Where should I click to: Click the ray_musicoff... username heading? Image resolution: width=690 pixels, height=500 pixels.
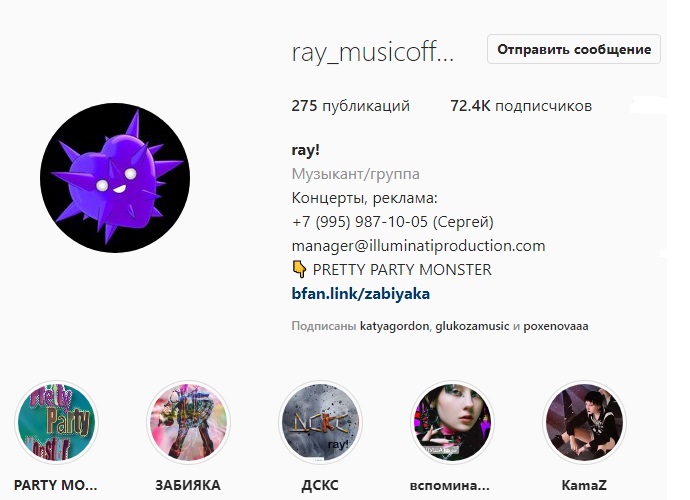tap(372, 53)
